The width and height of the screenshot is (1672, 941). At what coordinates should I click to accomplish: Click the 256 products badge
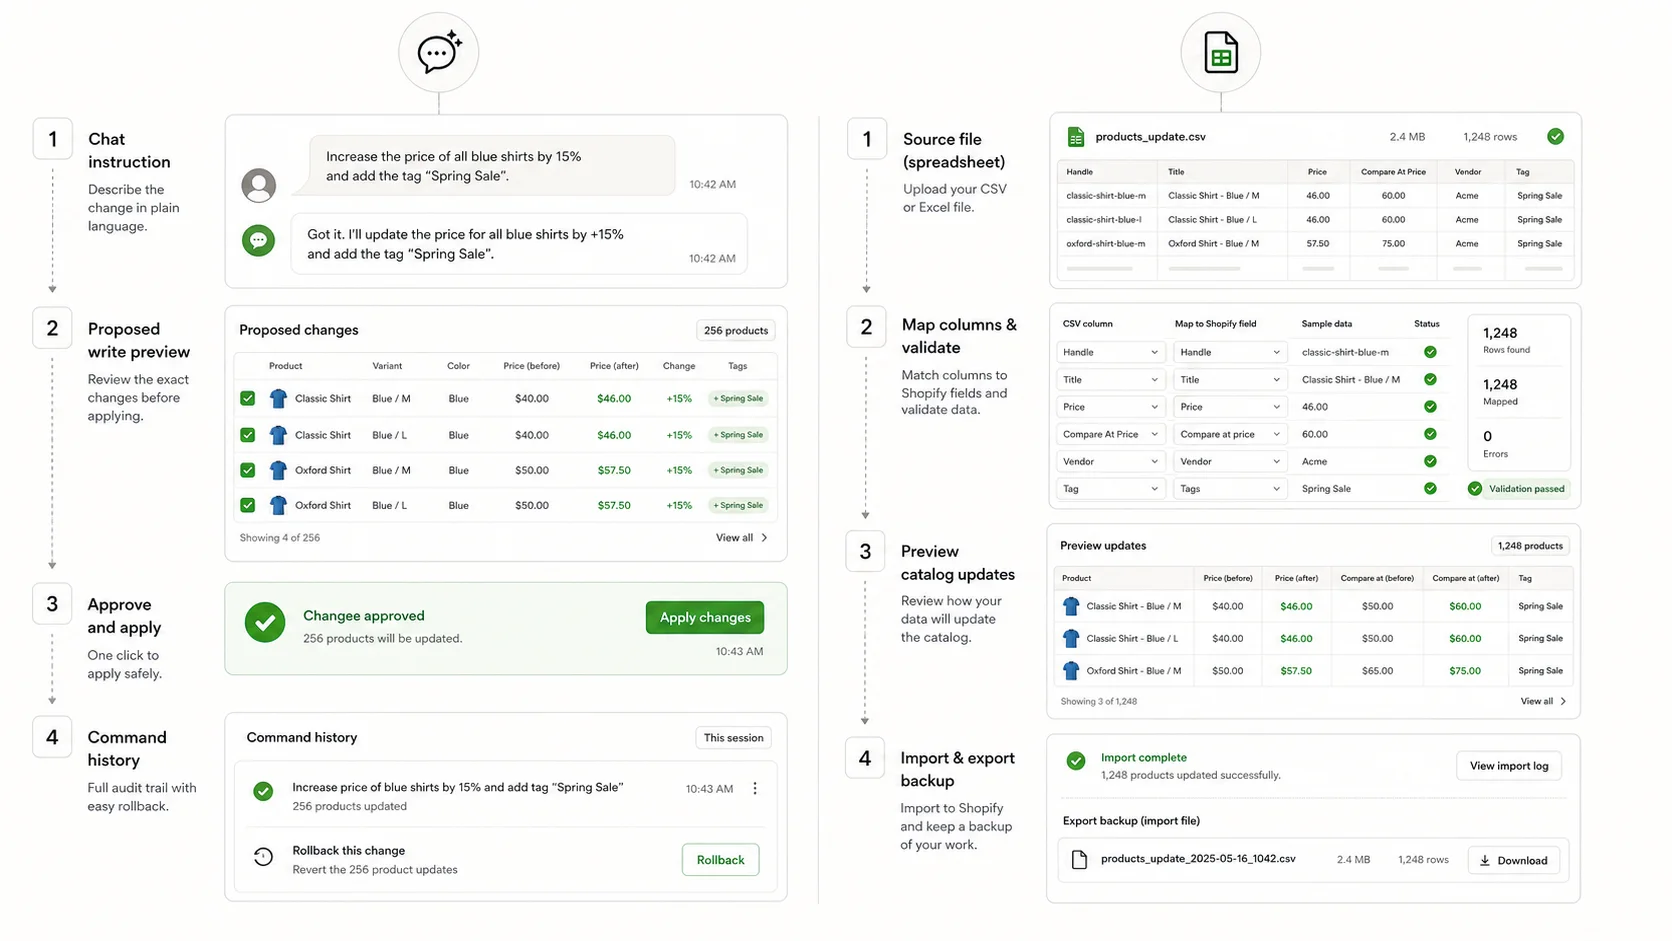pyautogui.click(x=736, y=331)
